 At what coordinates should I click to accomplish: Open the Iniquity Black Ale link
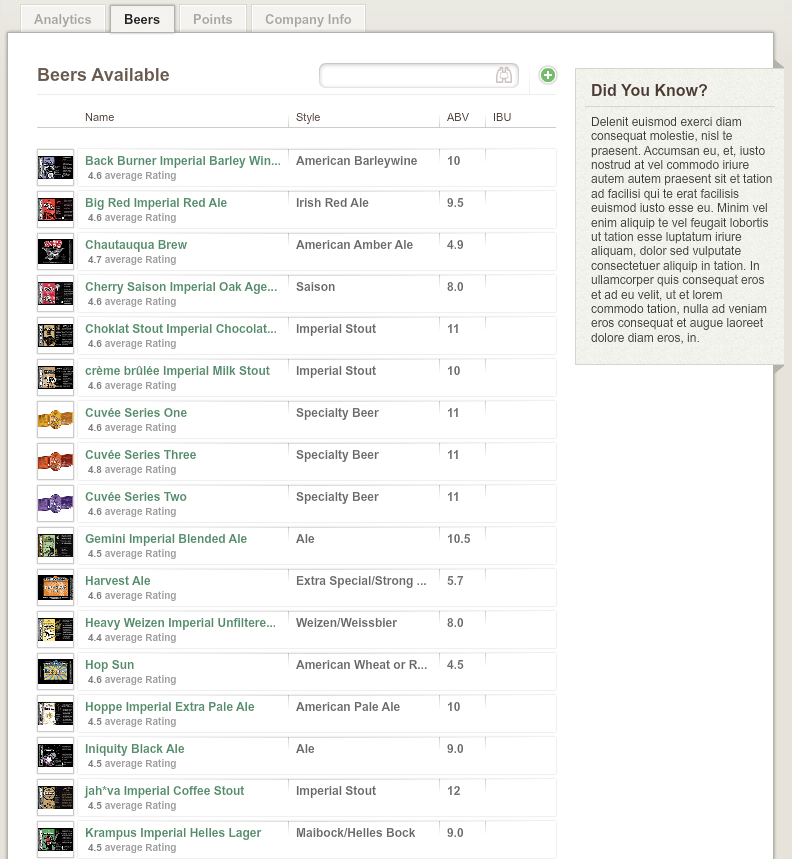[x=135, y=749]
